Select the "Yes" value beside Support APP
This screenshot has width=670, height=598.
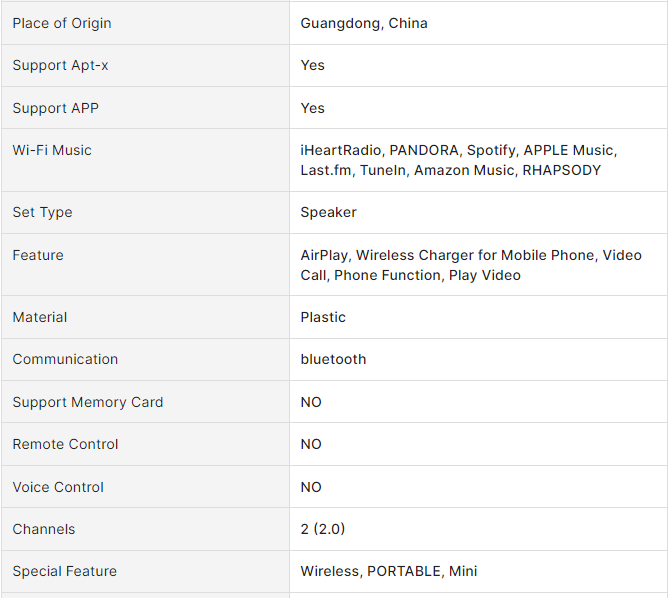point(313,108)
